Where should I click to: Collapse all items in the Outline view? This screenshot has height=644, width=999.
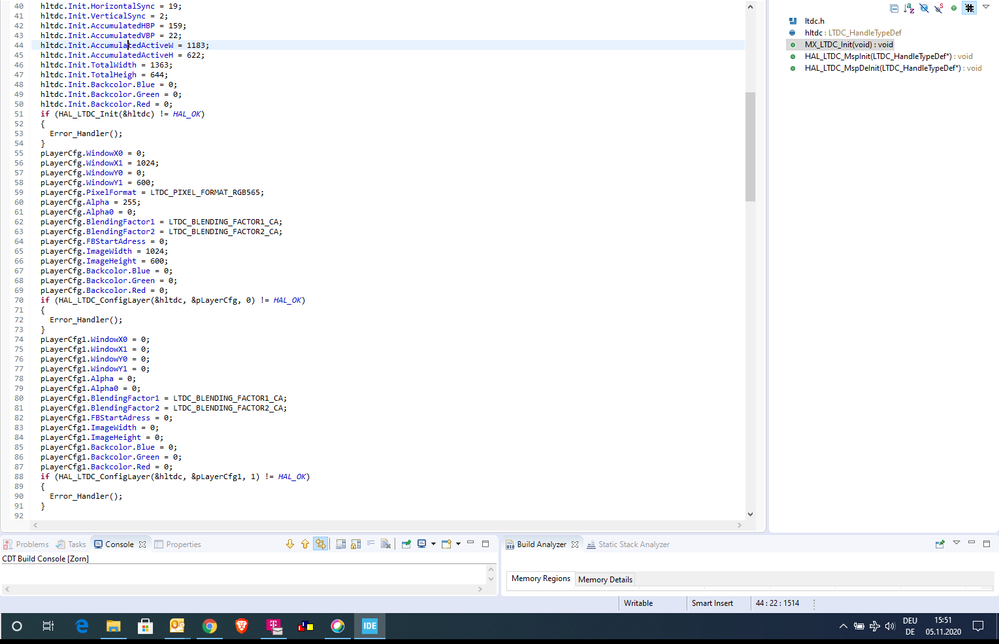pos(894,8)
